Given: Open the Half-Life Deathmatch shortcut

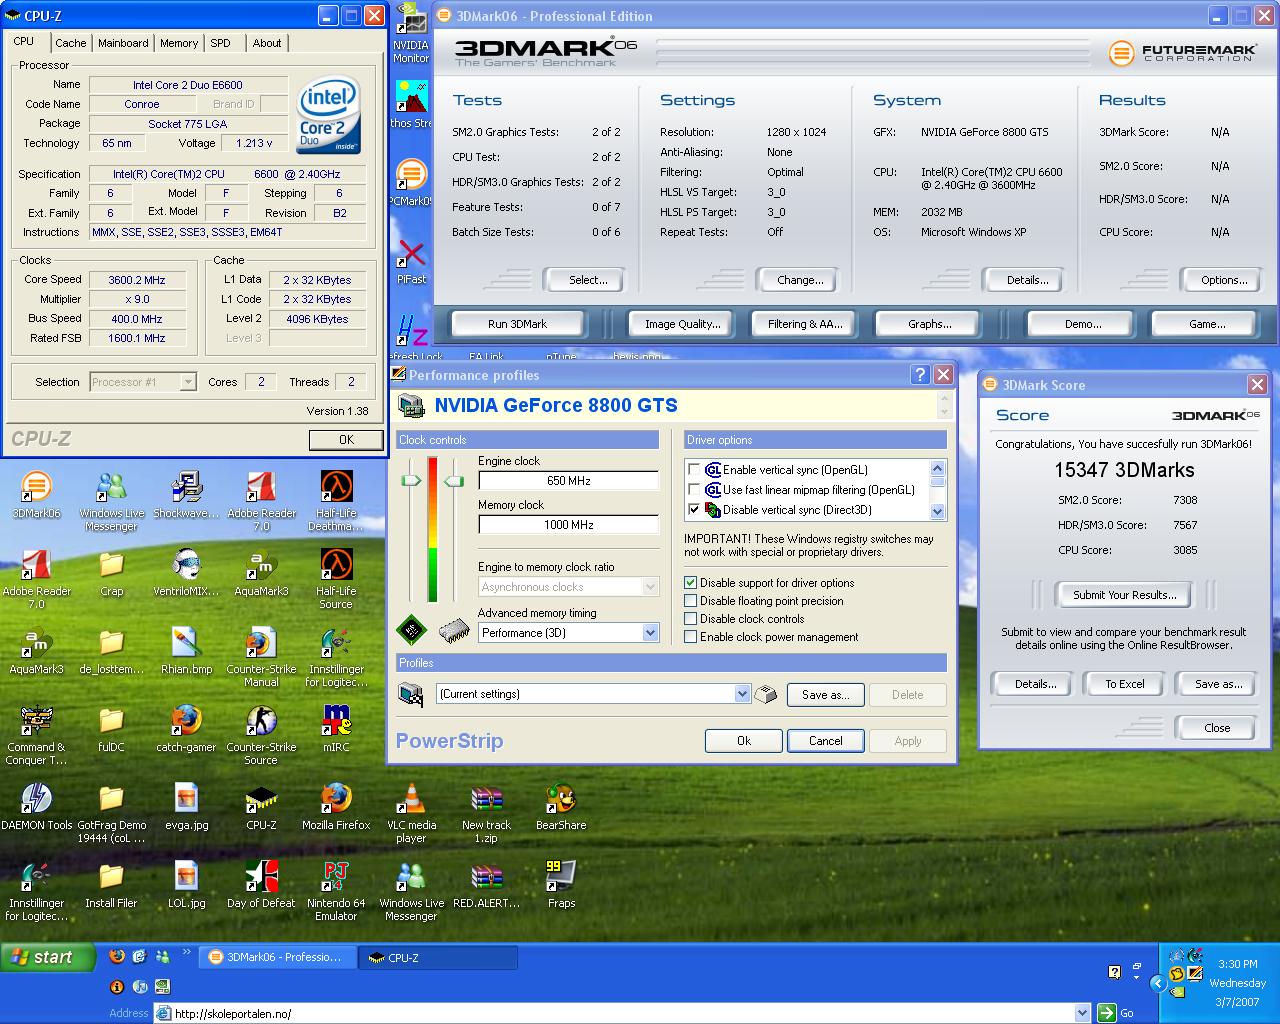Looking at the screenshot, I should 336,488.
